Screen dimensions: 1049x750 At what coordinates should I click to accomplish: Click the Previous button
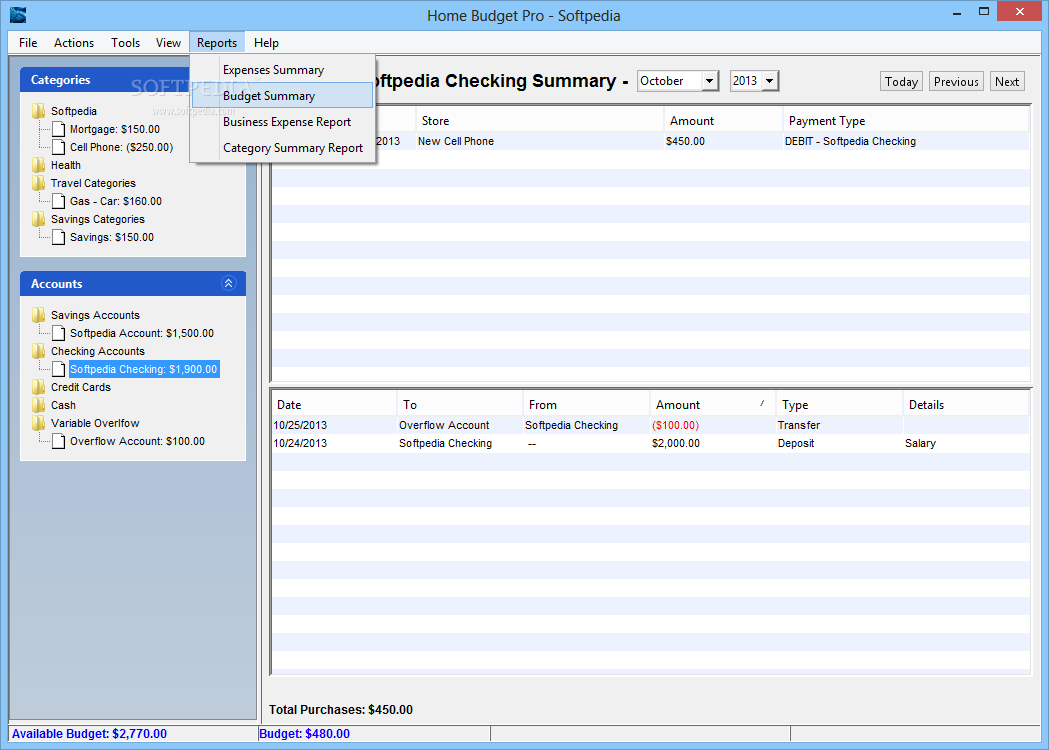tap(956, 82)
